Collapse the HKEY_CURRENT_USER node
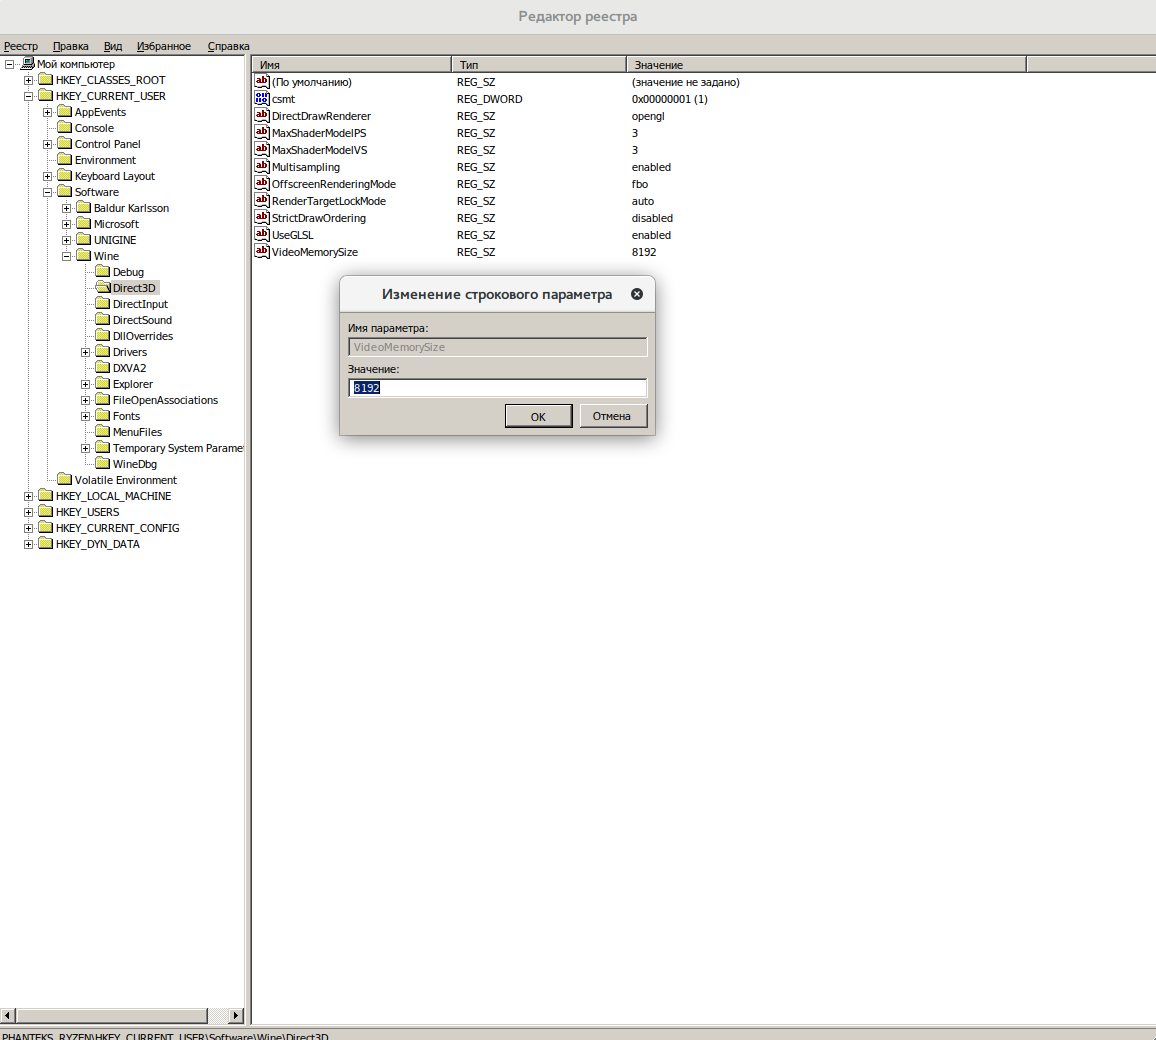The width and height of the screenshot is (1156, 1040). [x=29, y=97]
